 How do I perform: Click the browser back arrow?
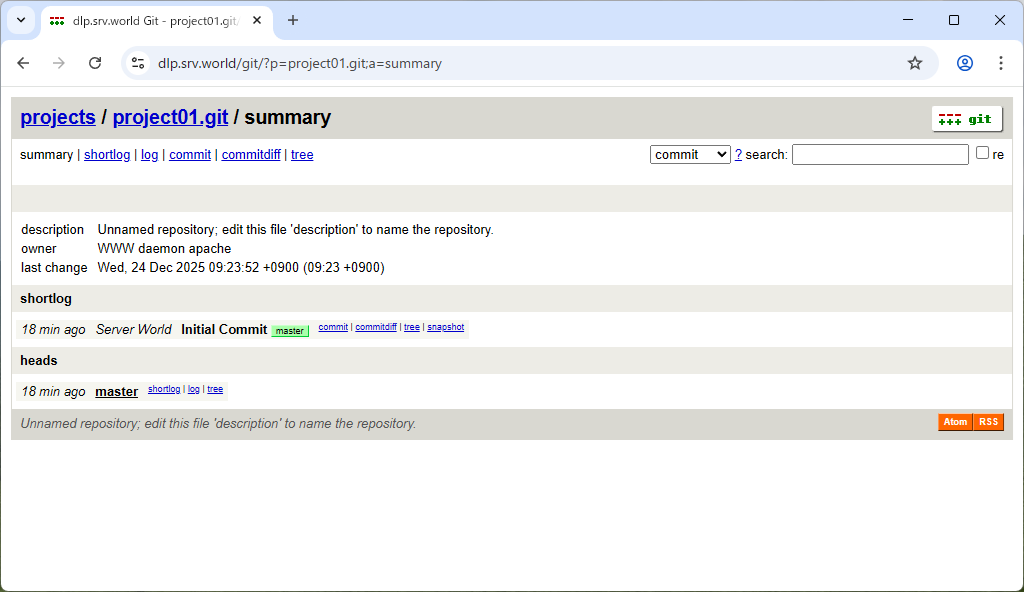coord(24,63)
